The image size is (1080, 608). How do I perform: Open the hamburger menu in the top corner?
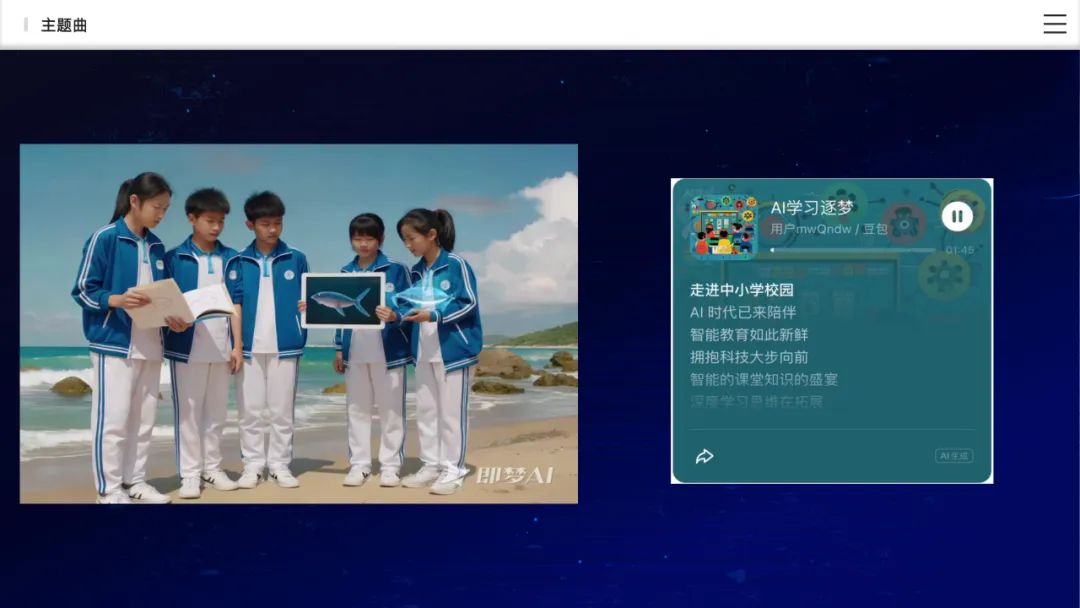(1055, 24)
